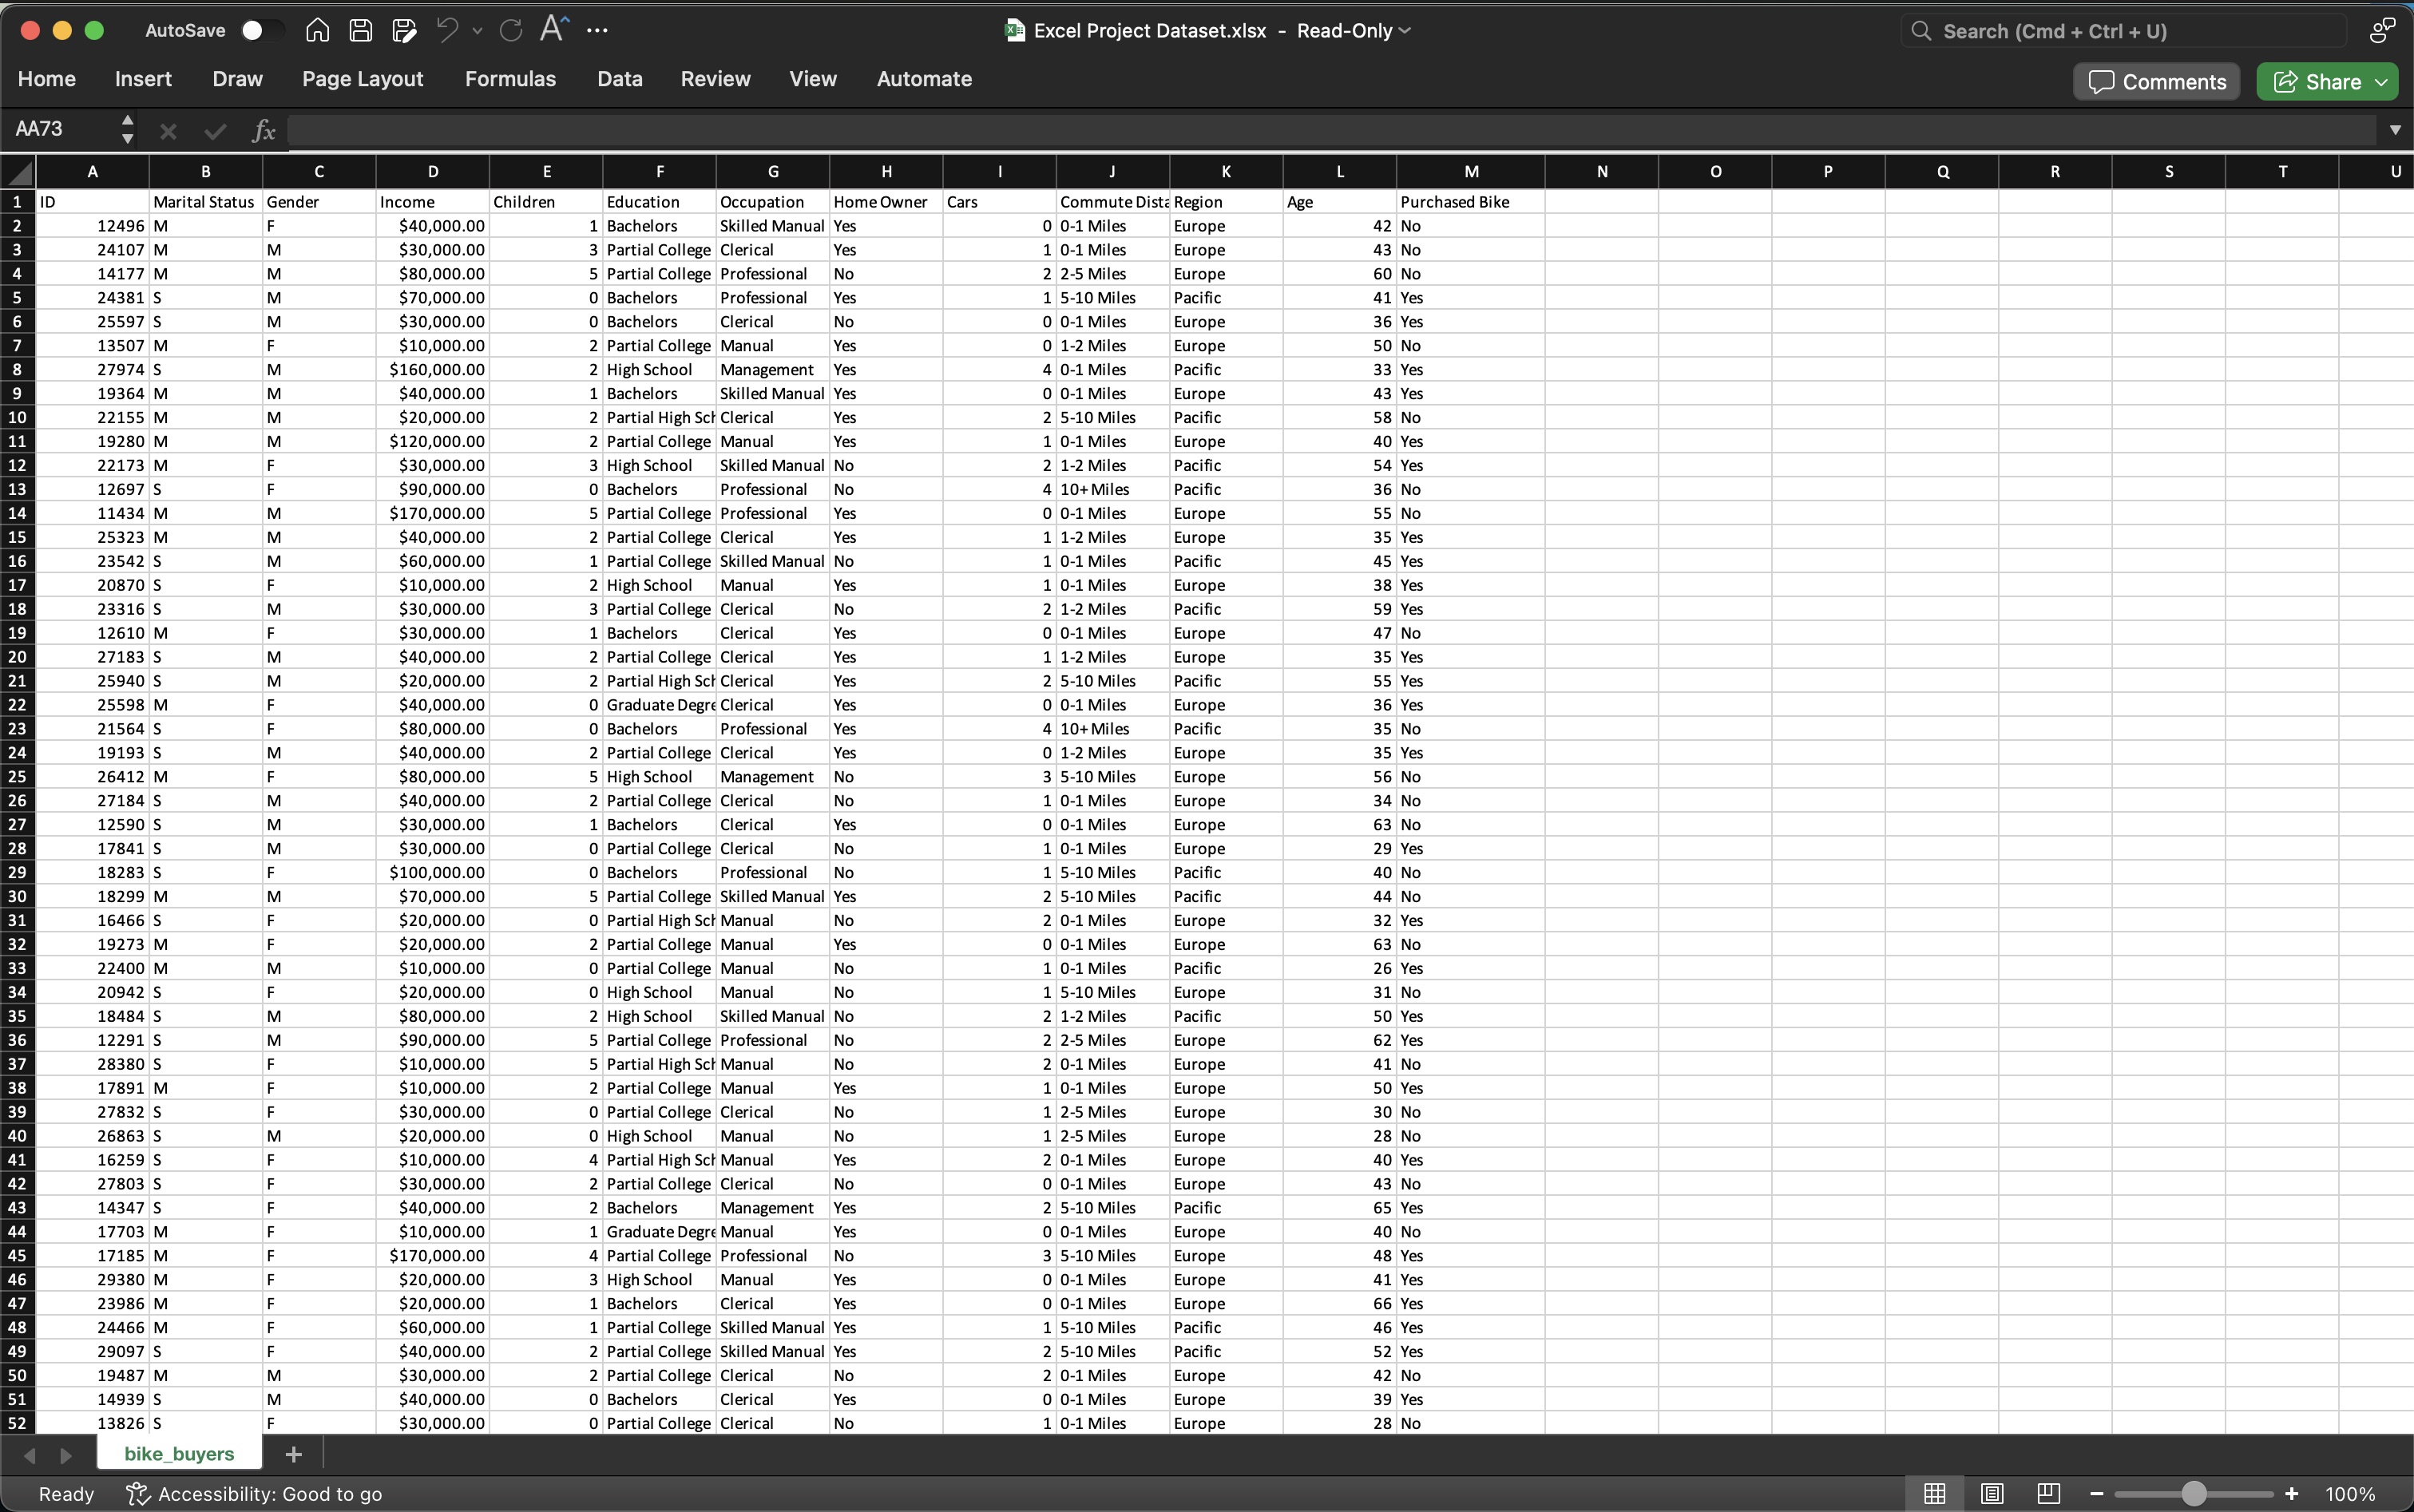Screen dimensions: 2414x1512
Task: Open the Share button dropdown arrow
Action: 2382,82
